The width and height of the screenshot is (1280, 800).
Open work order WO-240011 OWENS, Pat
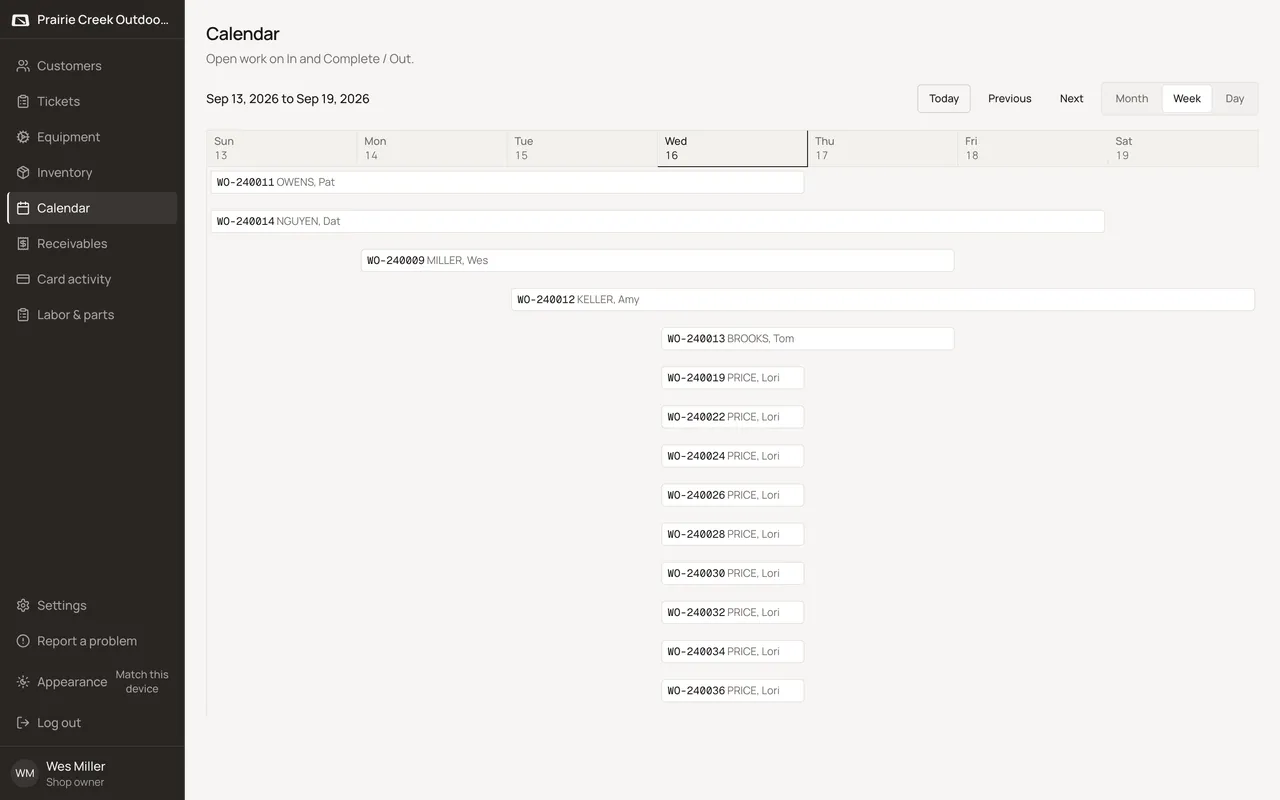point(507,182)
